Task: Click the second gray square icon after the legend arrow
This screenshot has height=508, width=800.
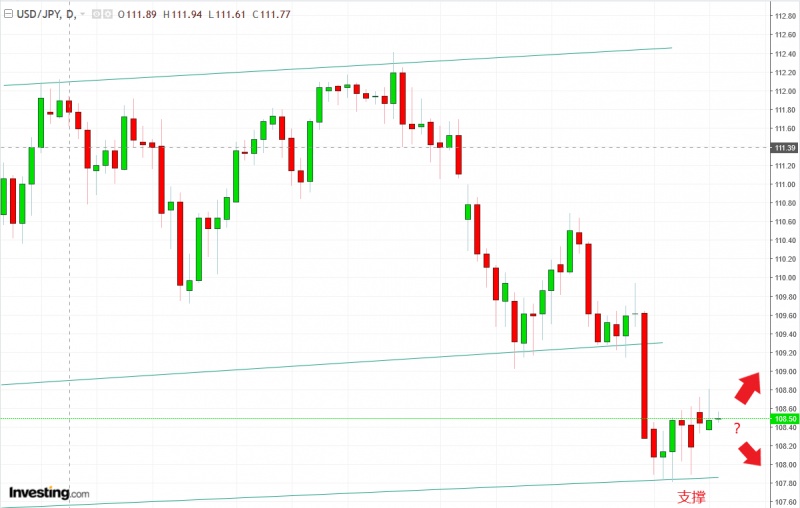Action: [x=107, y=15]
